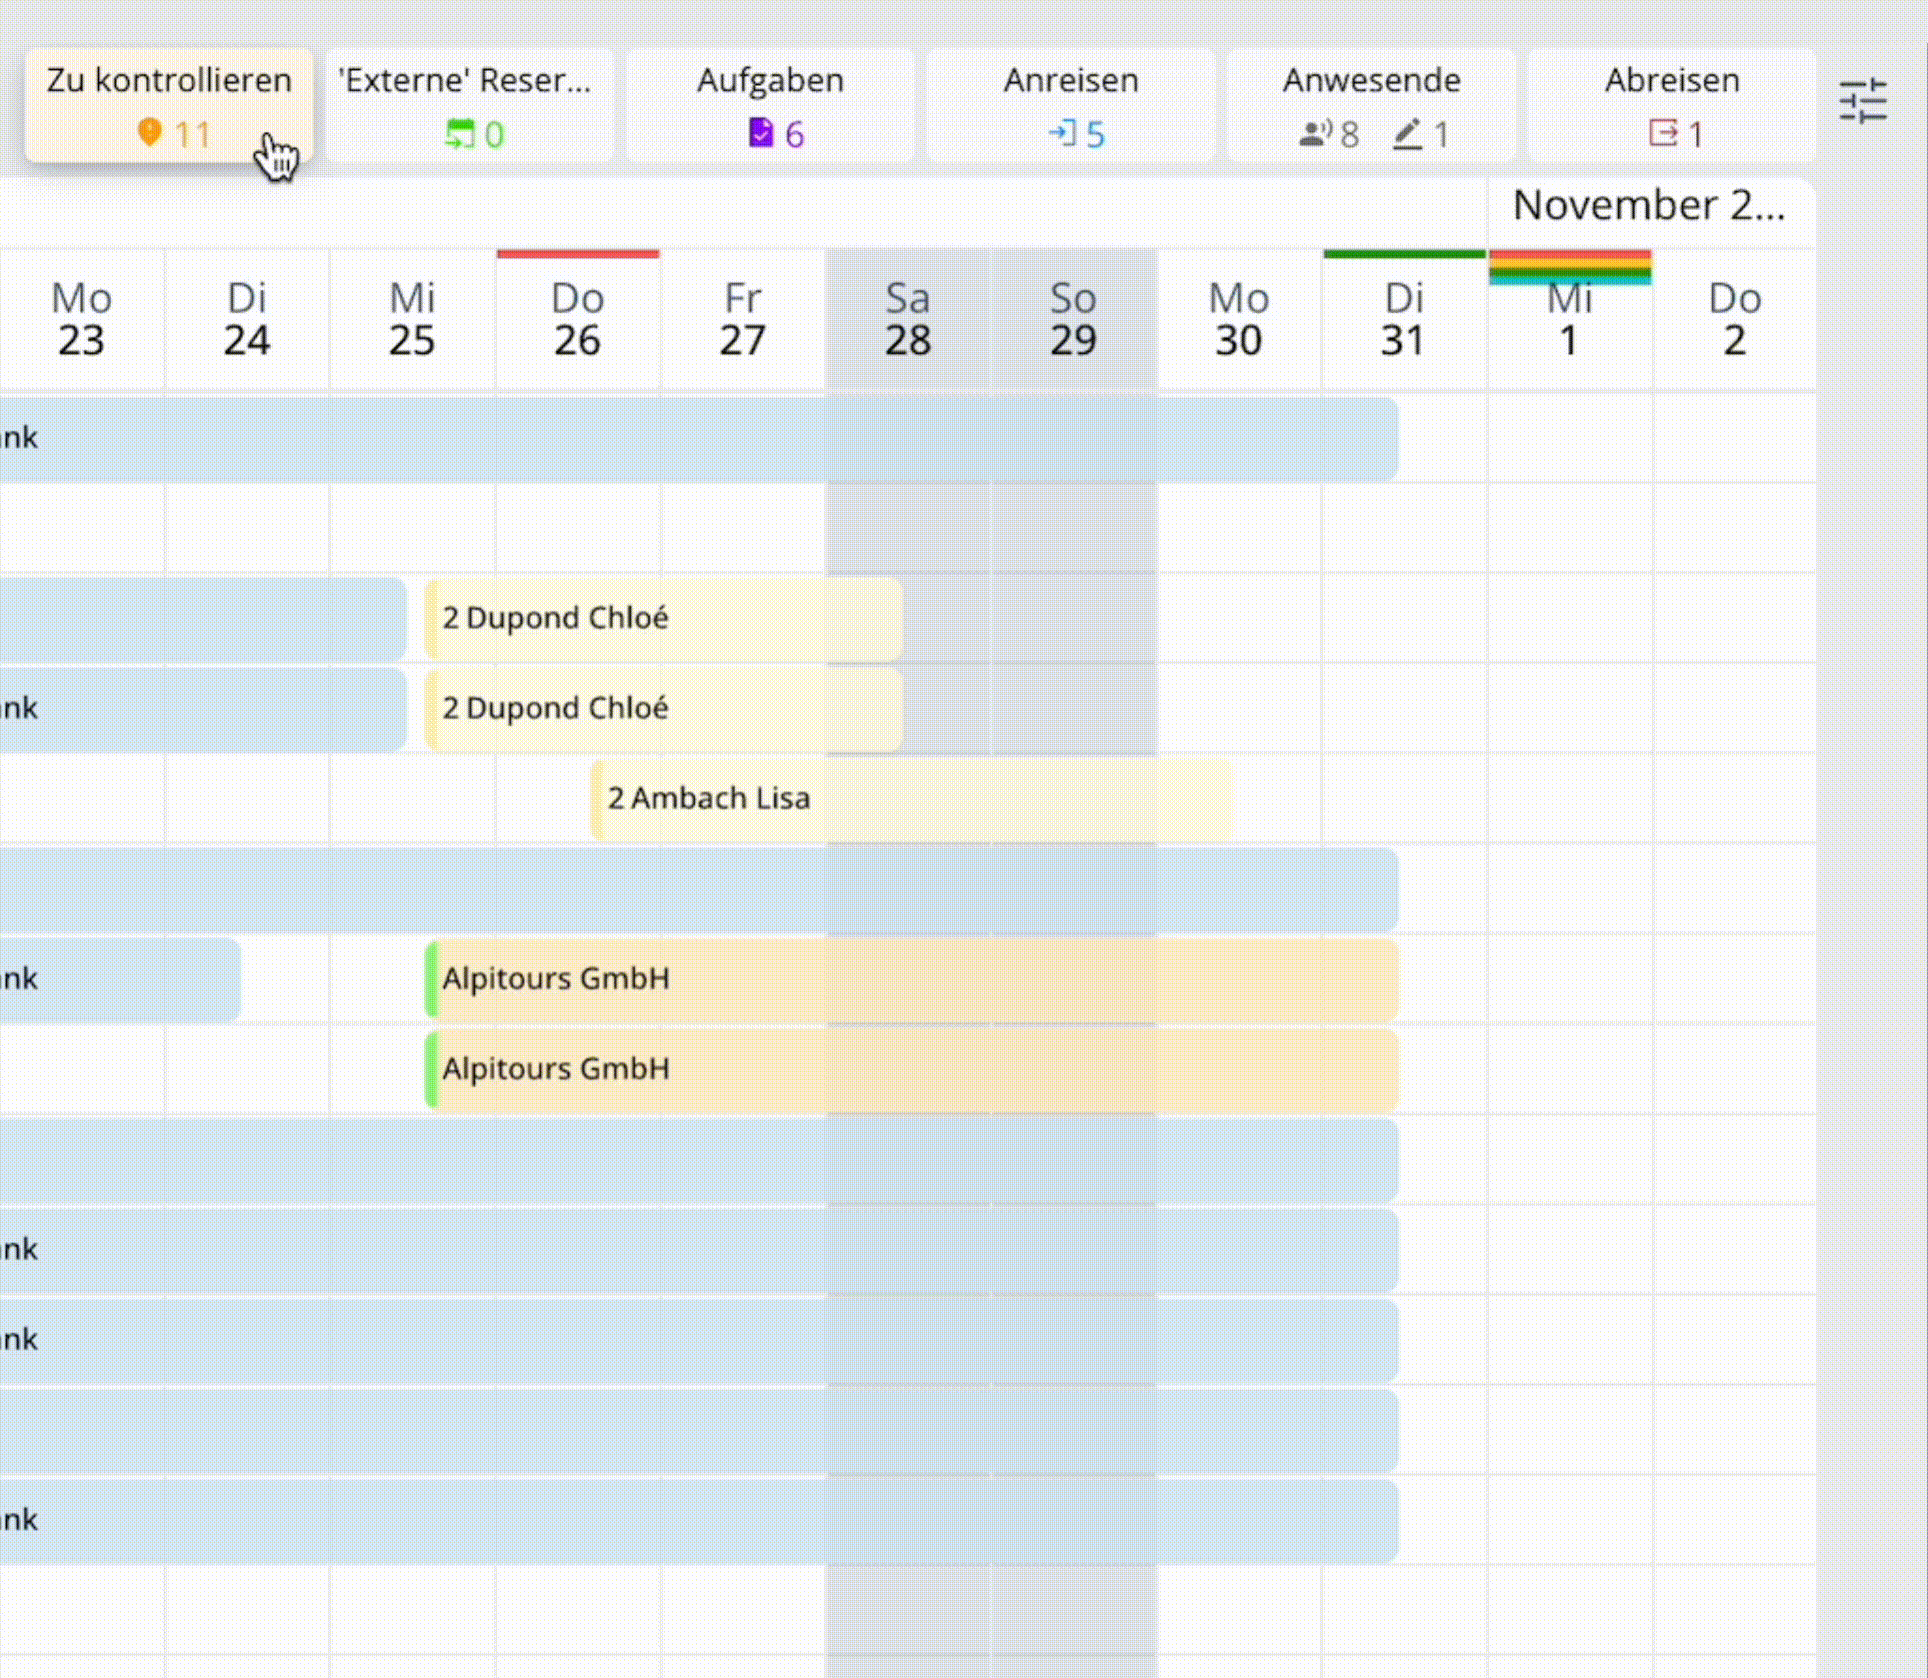Image resolution: width=1928 pixels, height=1678 pixels.
Task: Click pencil icon in Anwesende card
Action: point(1408,133)
